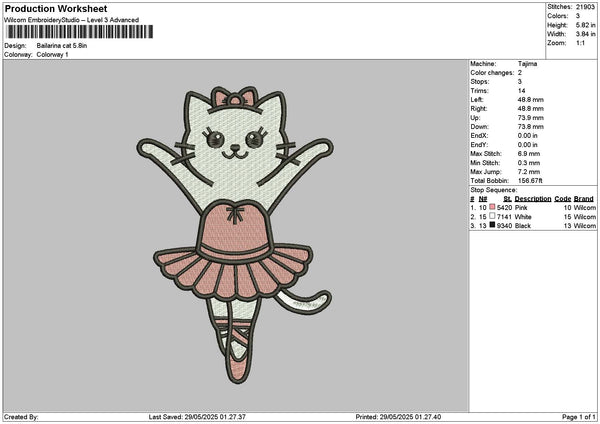
Task: Select the White 7141 color swatch
Action: click(x=492, y=217)
